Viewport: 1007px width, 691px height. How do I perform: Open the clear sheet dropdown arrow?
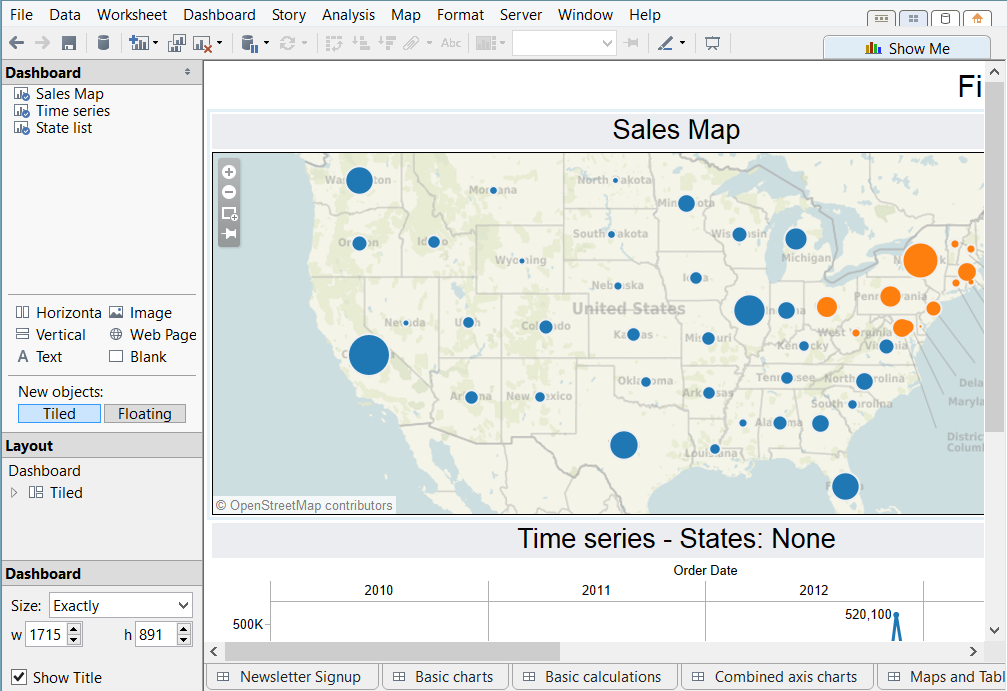pyautogui.click(x=219, y=43)
